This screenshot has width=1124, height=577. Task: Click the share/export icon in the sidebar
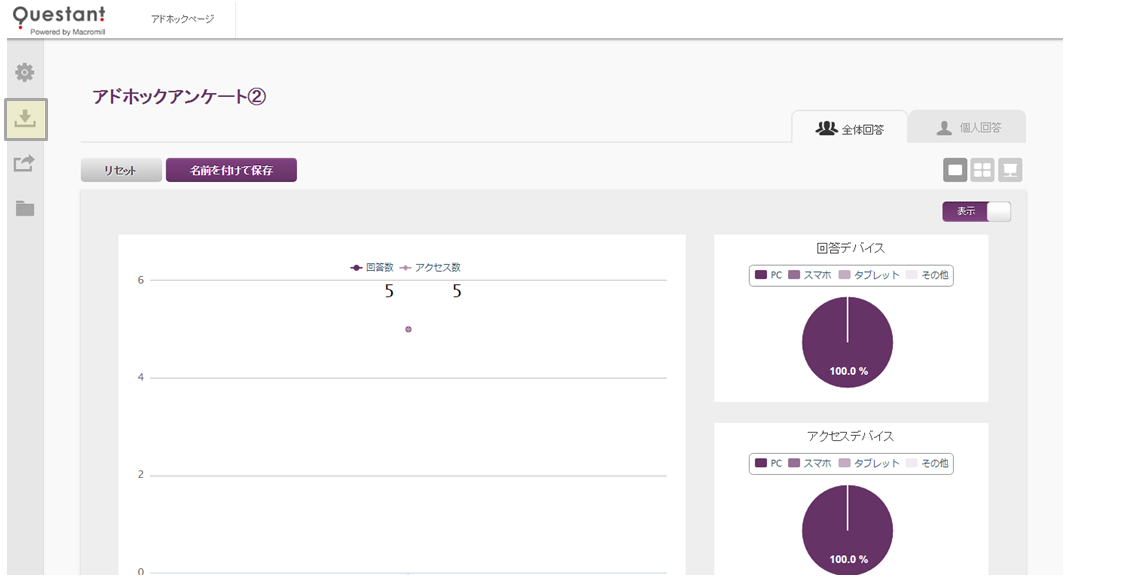25,163
